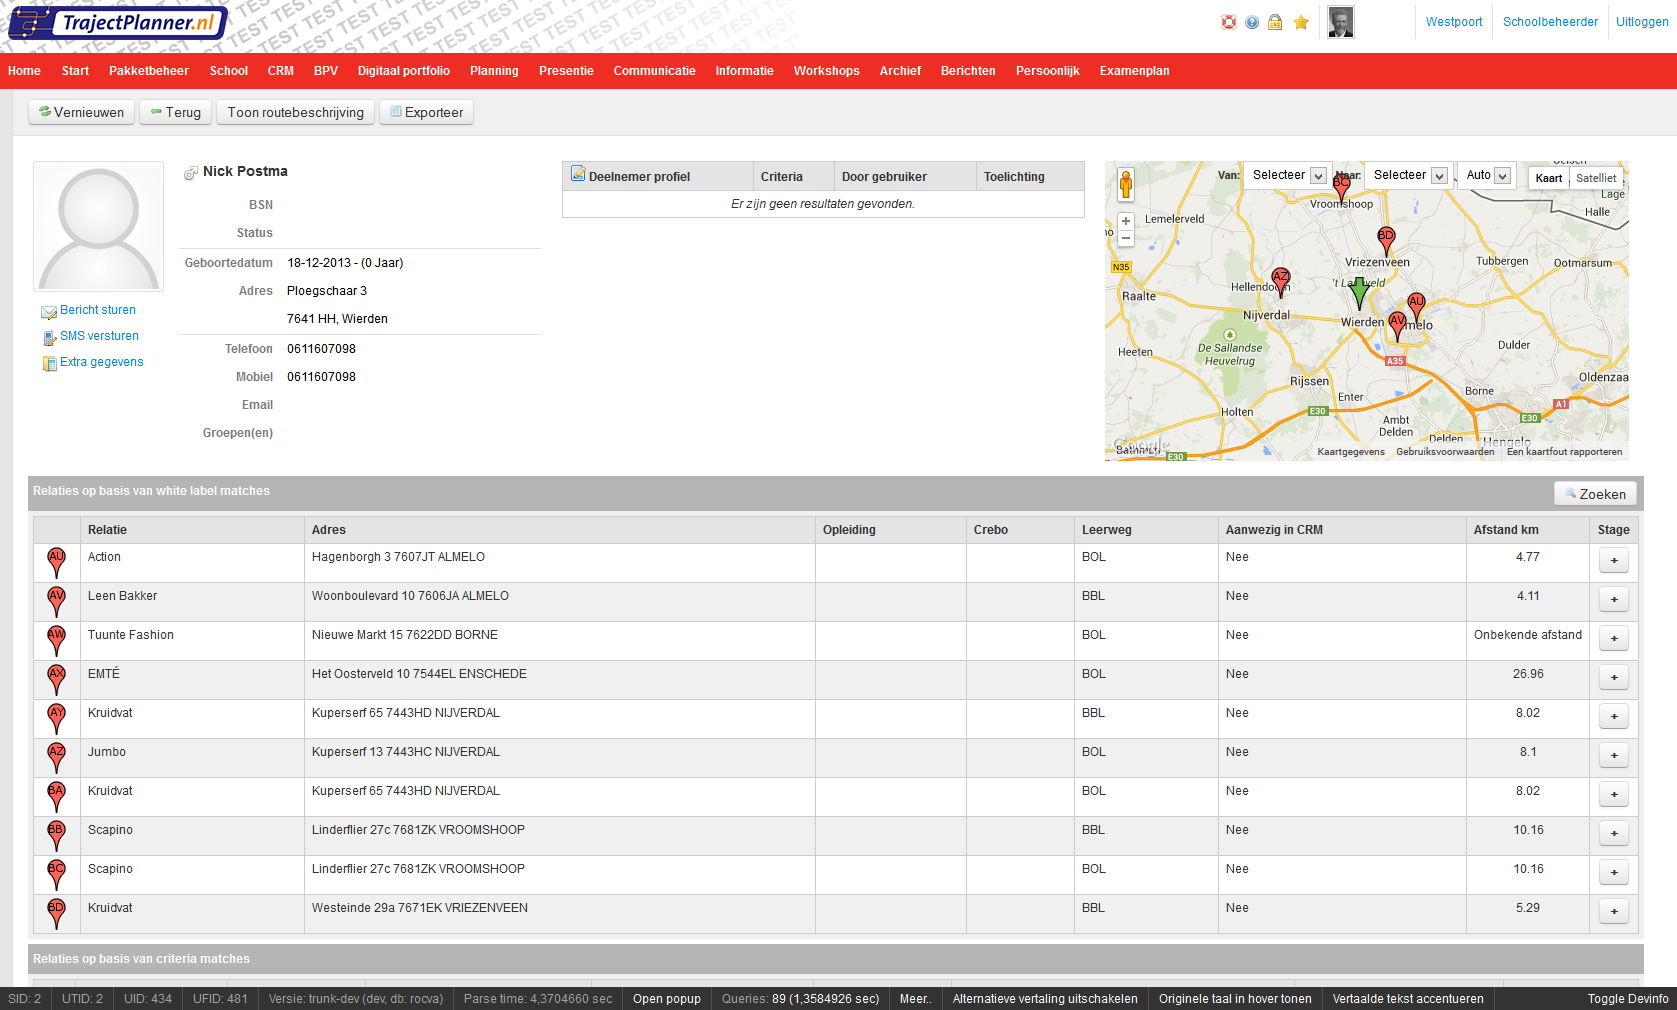1677x1010 pixels.
Task: Click Meer.. in the debug bar
Action: (915, 999)
